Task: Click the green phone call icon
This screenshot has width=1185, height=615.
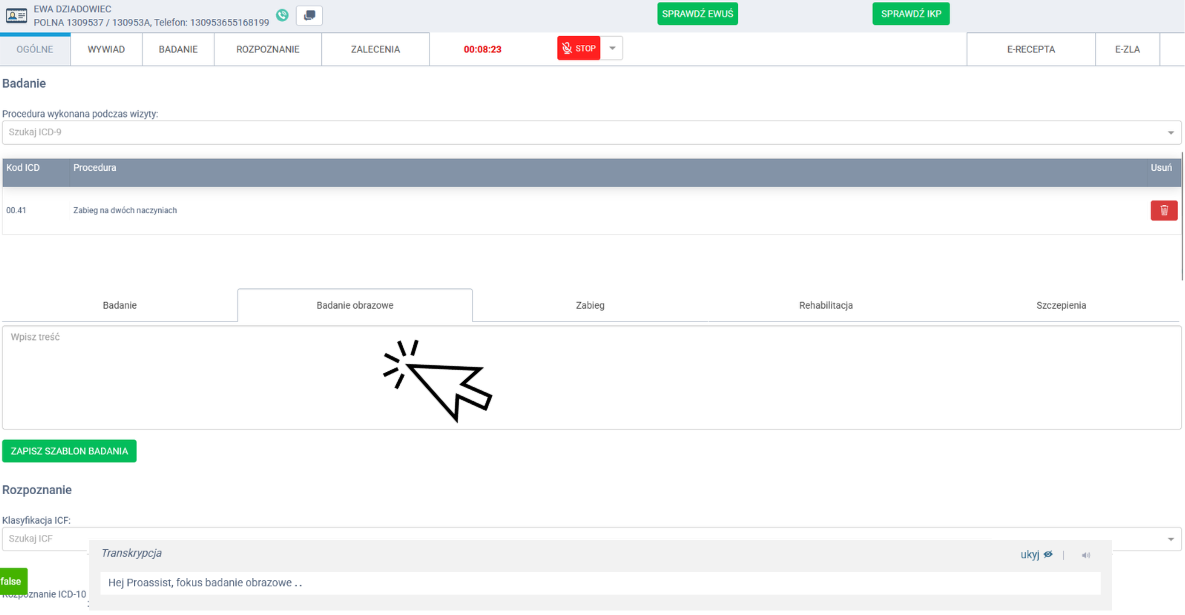Action: click(x=282, y=15)
